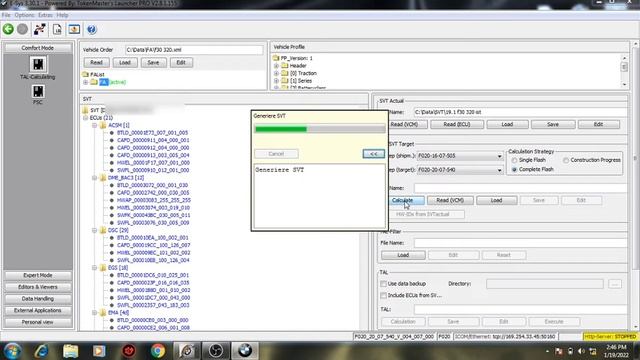This screenshot has width=640, height=360.
Task: Click Read button under Vehicle Order
Action: 96,62
